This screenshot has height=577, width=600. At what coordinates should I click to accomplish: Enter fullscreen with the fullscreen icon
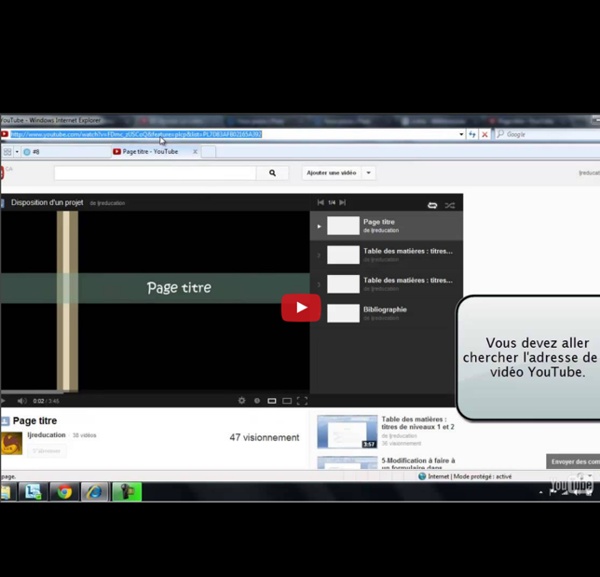coord(302,401)
